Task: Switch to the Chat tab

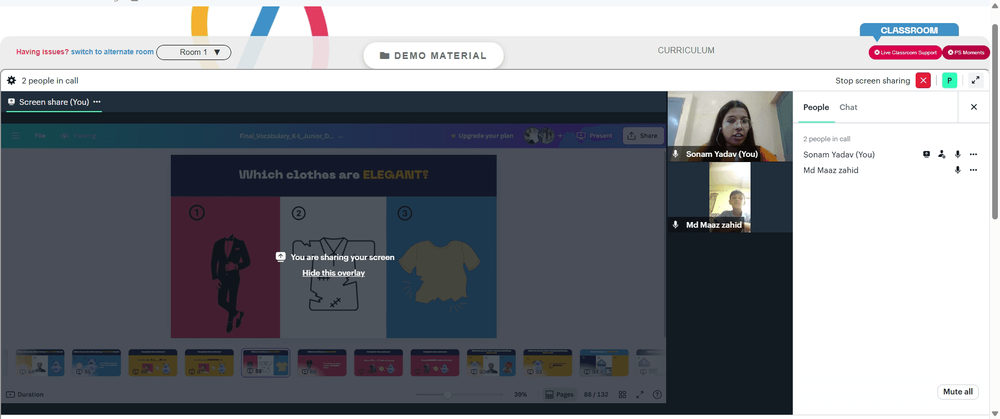Action: click(x=848, y=107)
